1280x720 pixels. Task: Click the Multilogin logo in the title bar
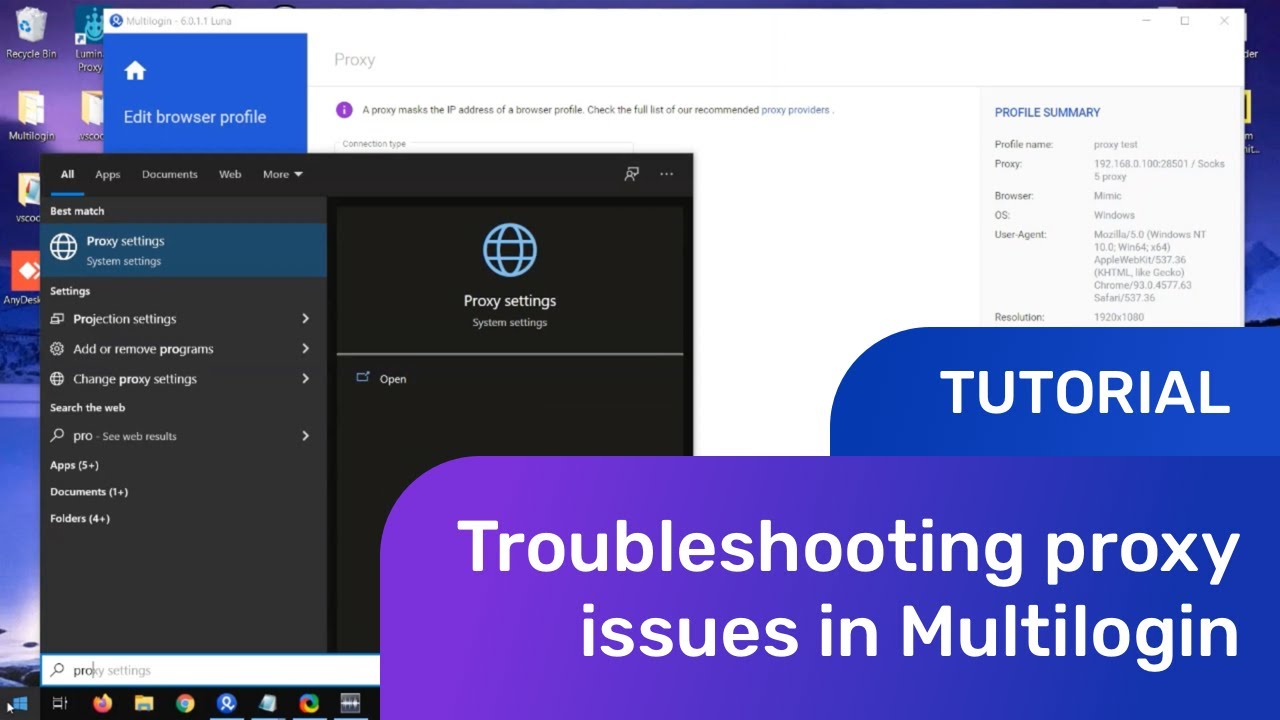(x=115, y=21)
